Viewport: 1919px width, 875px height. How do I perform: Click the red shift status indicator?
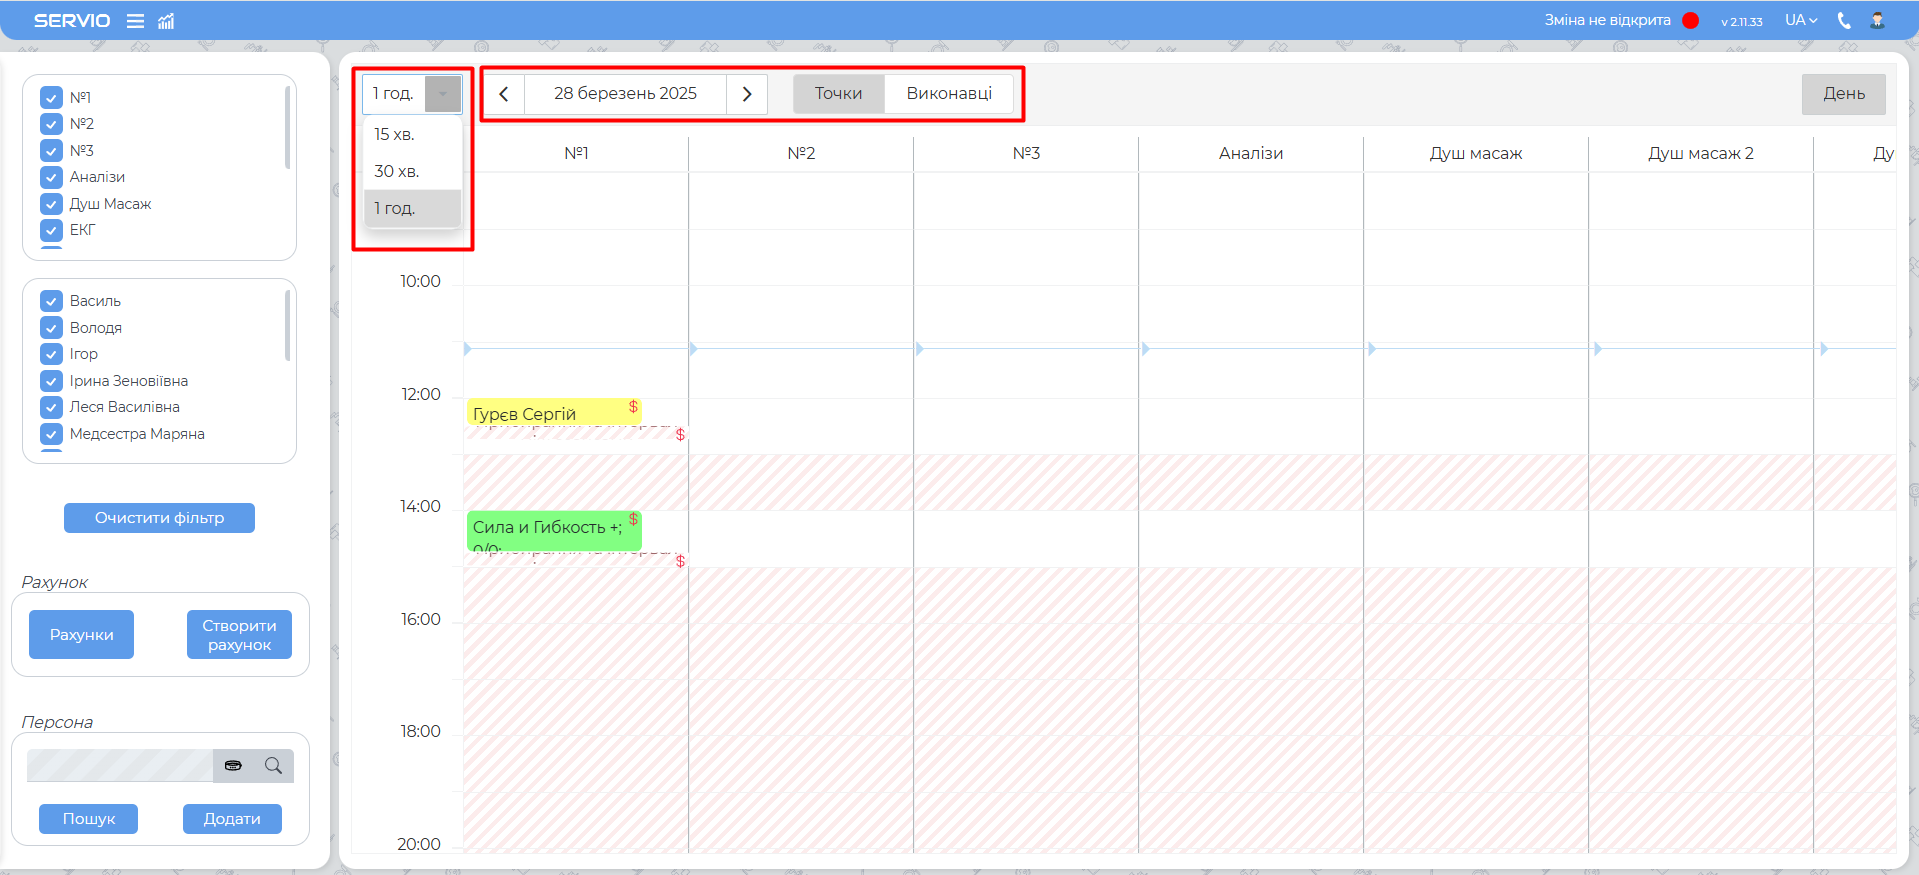[x=1691, y=20]
